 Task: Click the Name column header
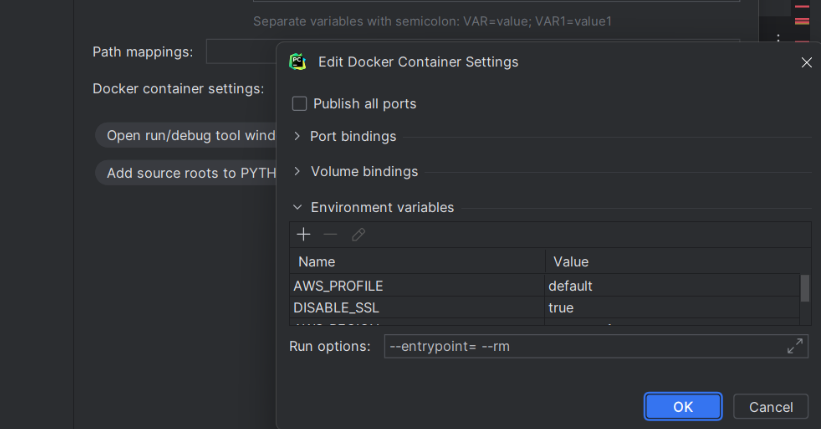[417, 261]
